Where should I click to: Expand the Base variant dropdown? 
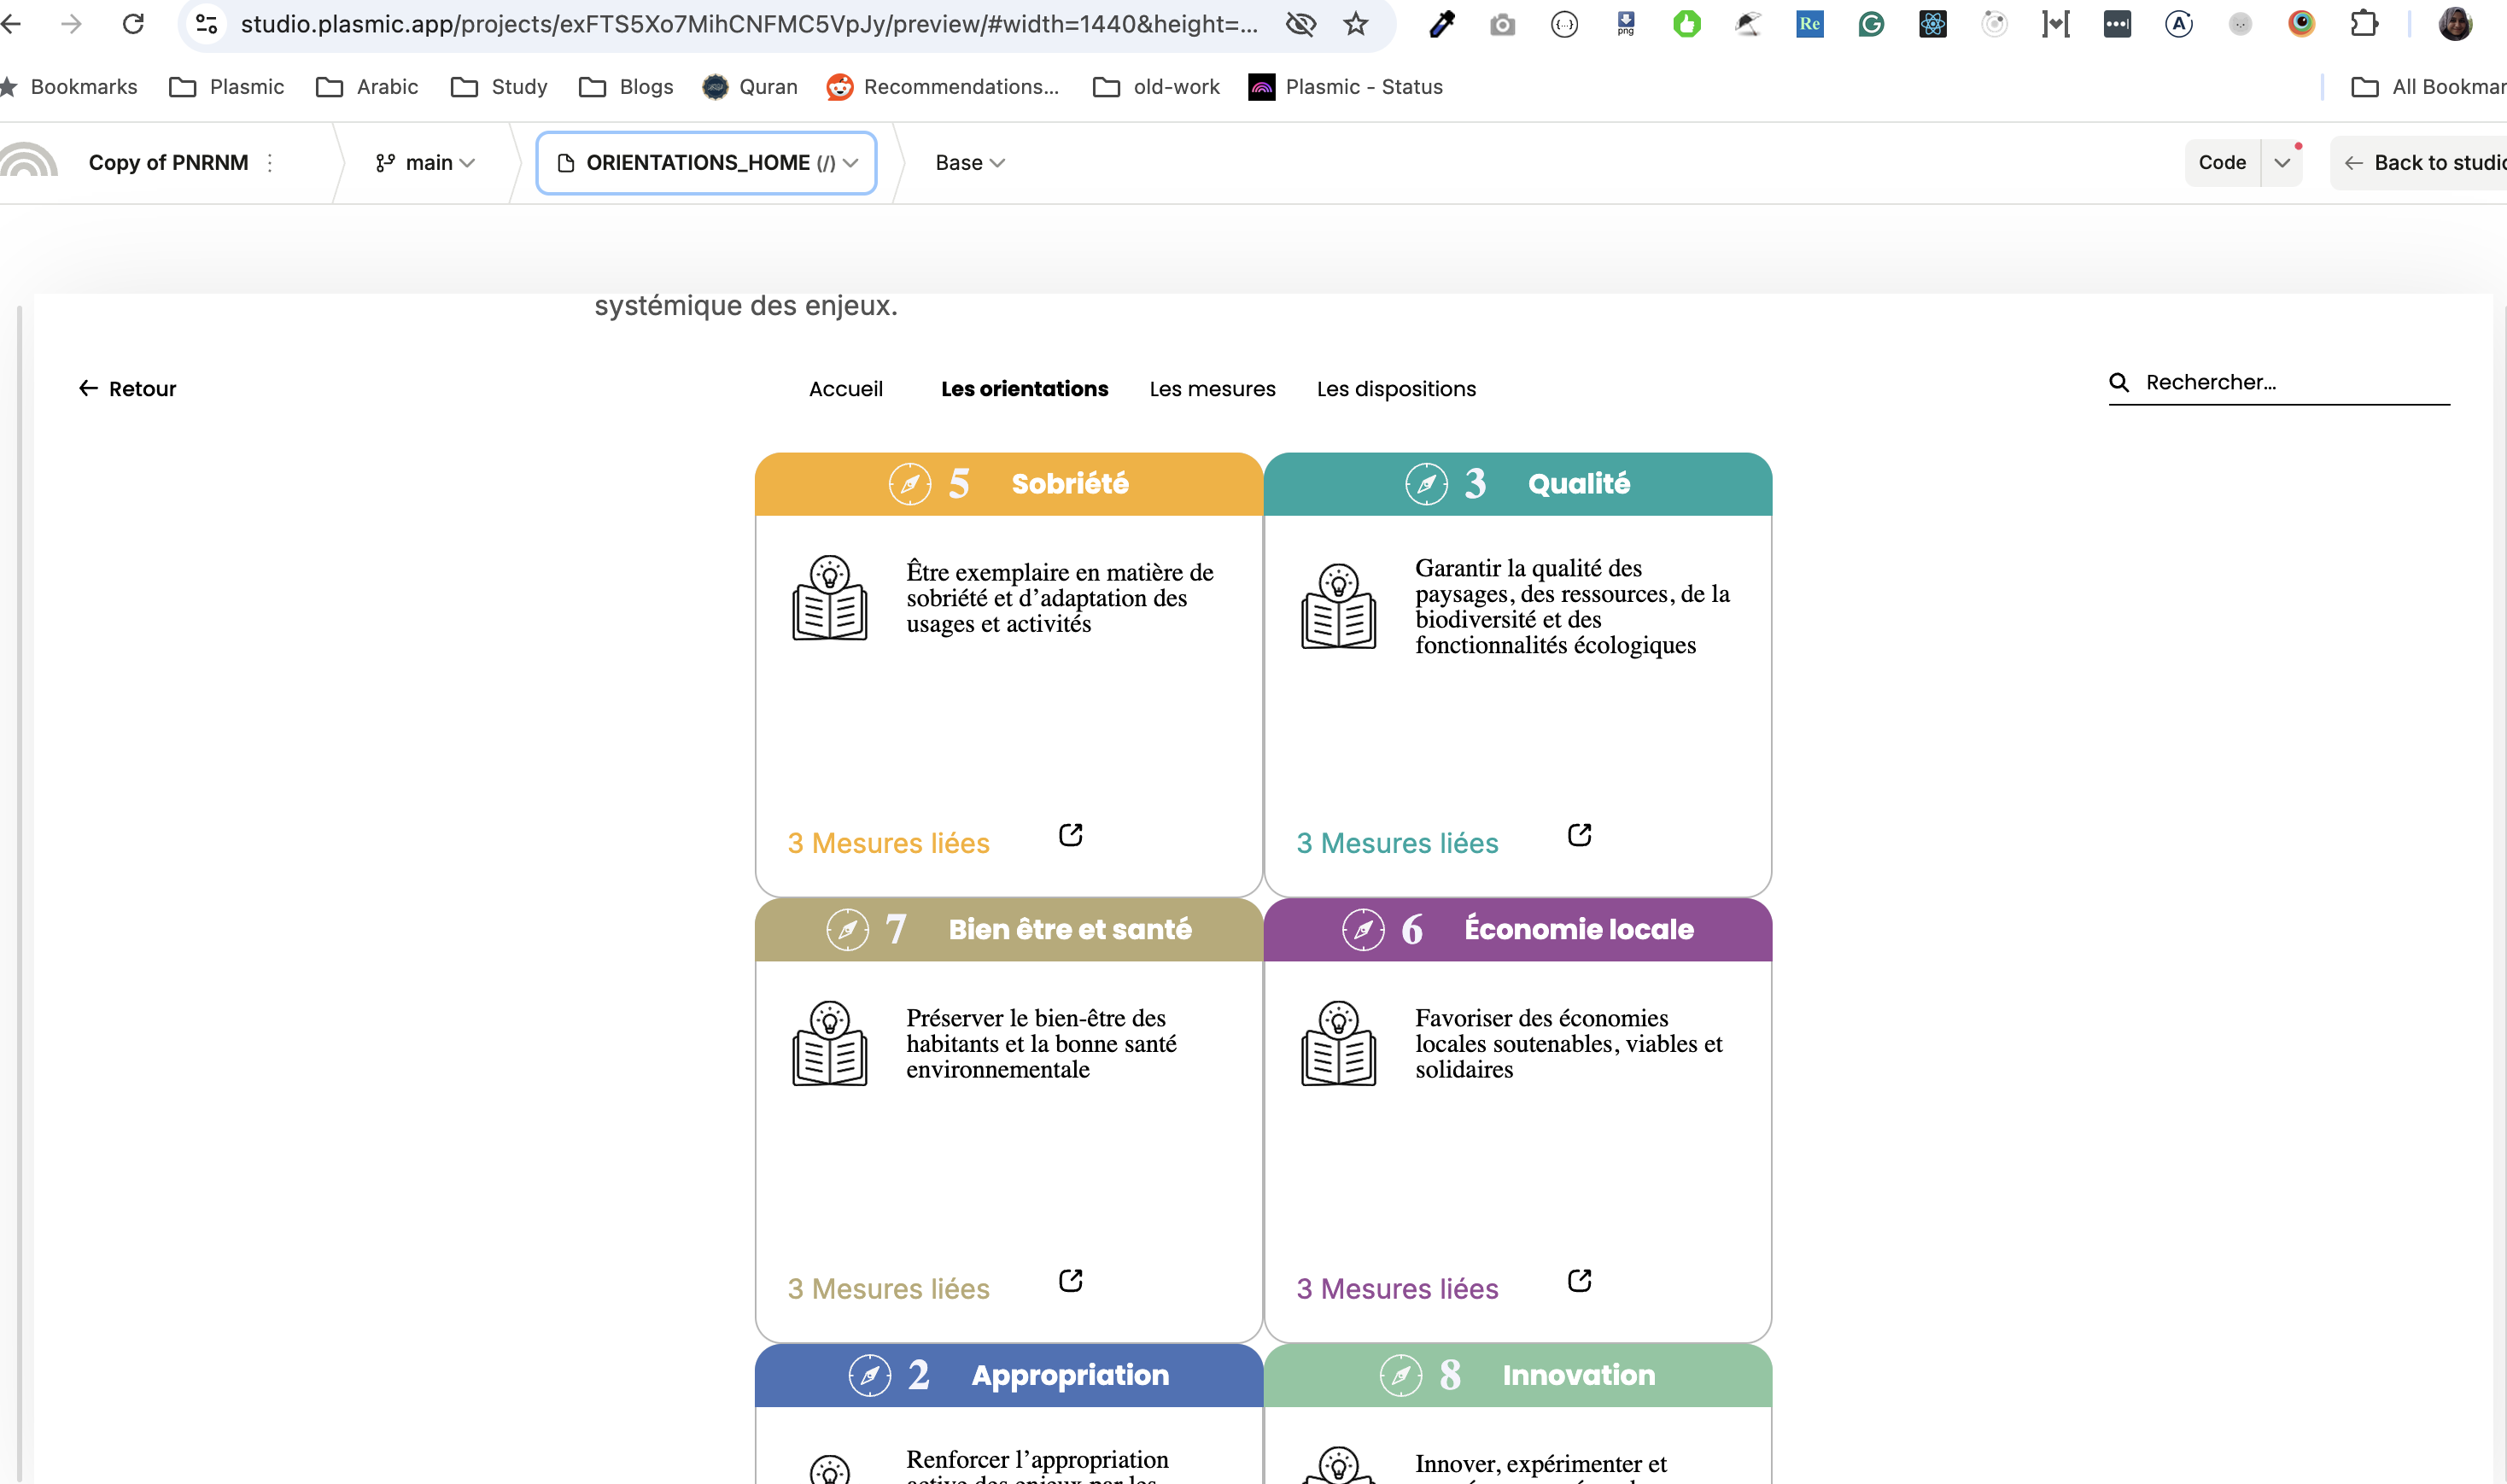click(970, 163)
